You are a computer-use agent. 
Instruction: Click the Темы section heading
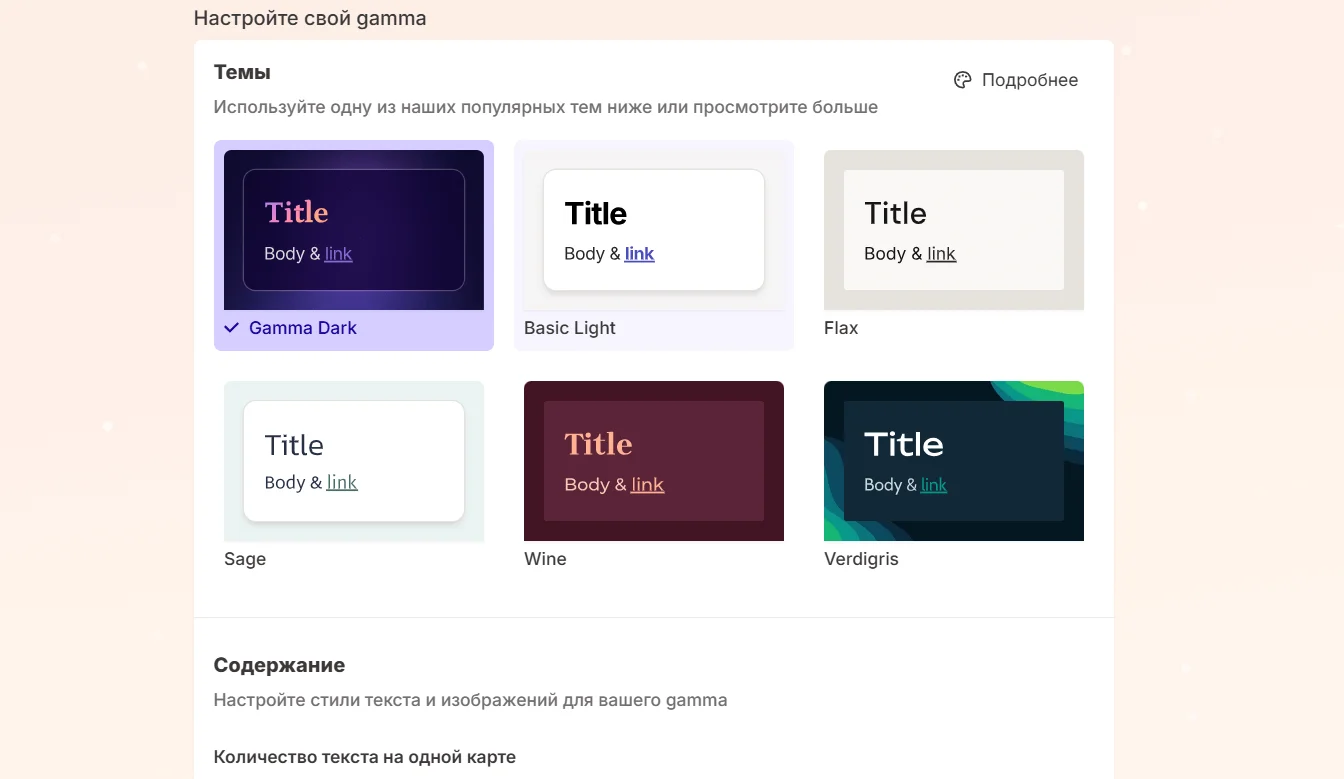(242, 72)
